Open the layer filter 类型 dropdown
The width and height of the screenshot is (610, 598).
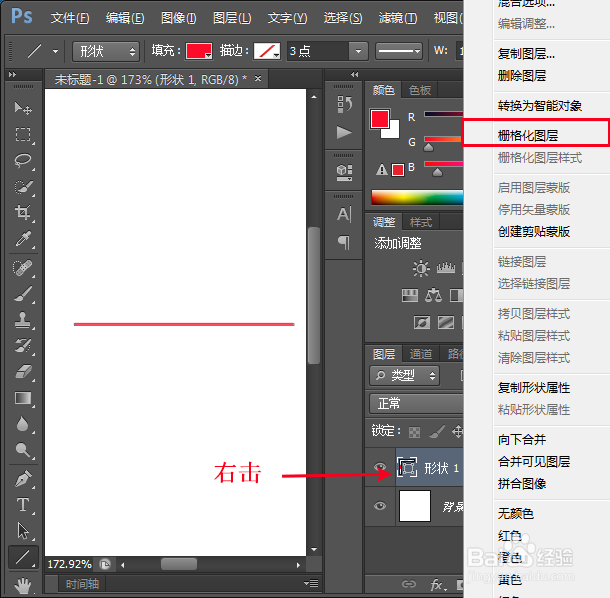pyautogui.click(x=405, y=375)
